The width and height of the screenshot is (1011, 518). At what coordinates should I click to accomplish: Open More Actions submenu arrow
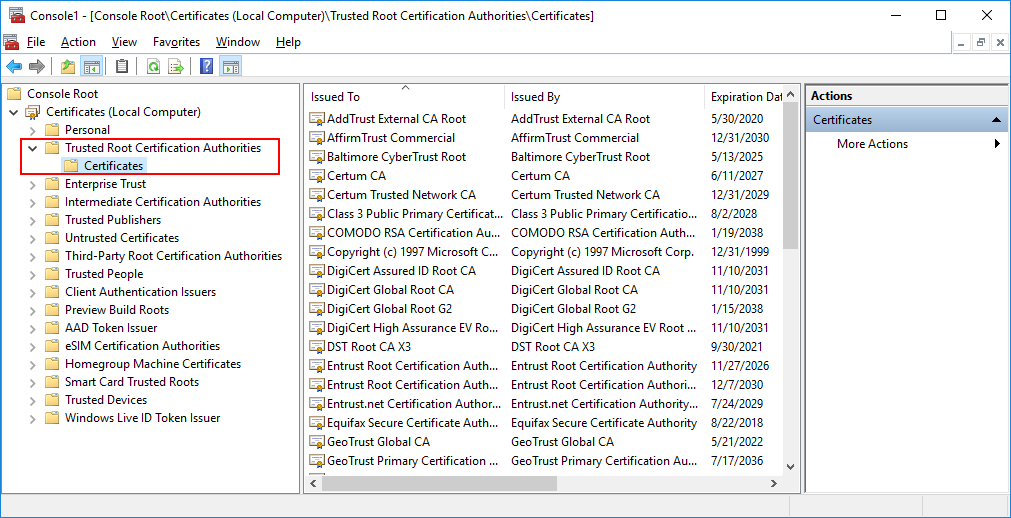998,144
